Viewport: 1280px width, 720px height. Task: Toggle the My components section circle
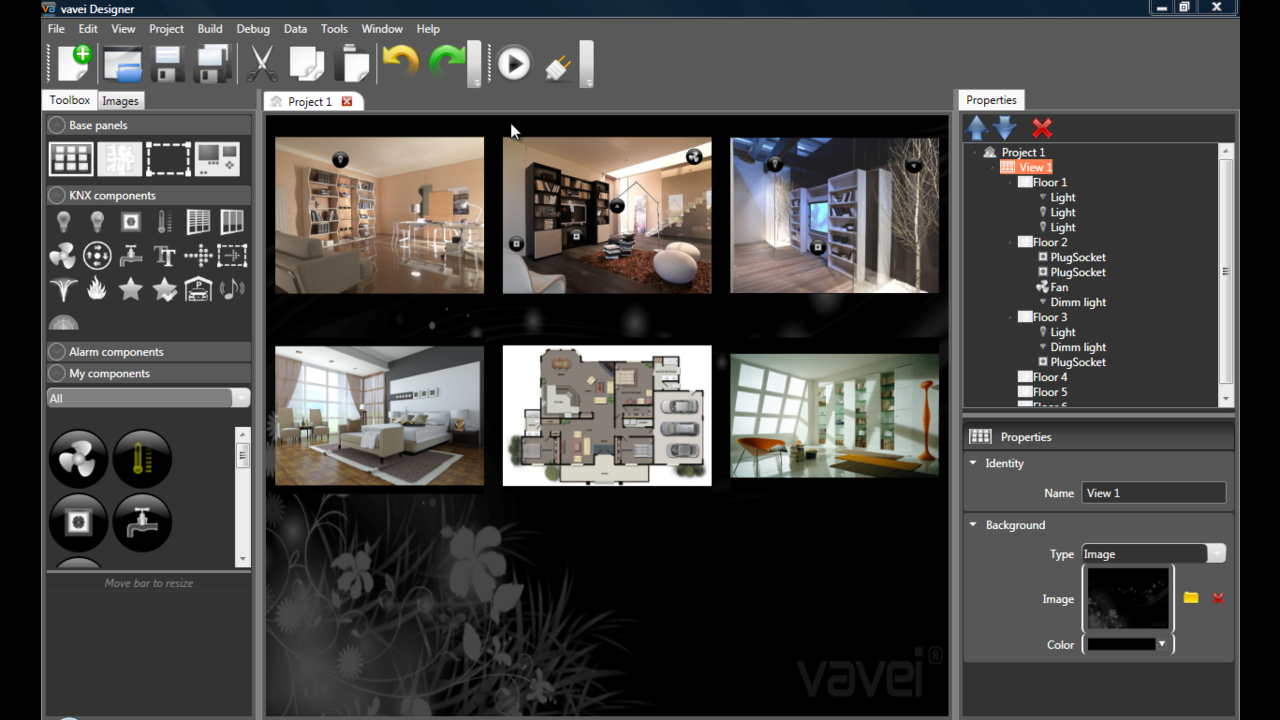[57, 373]
